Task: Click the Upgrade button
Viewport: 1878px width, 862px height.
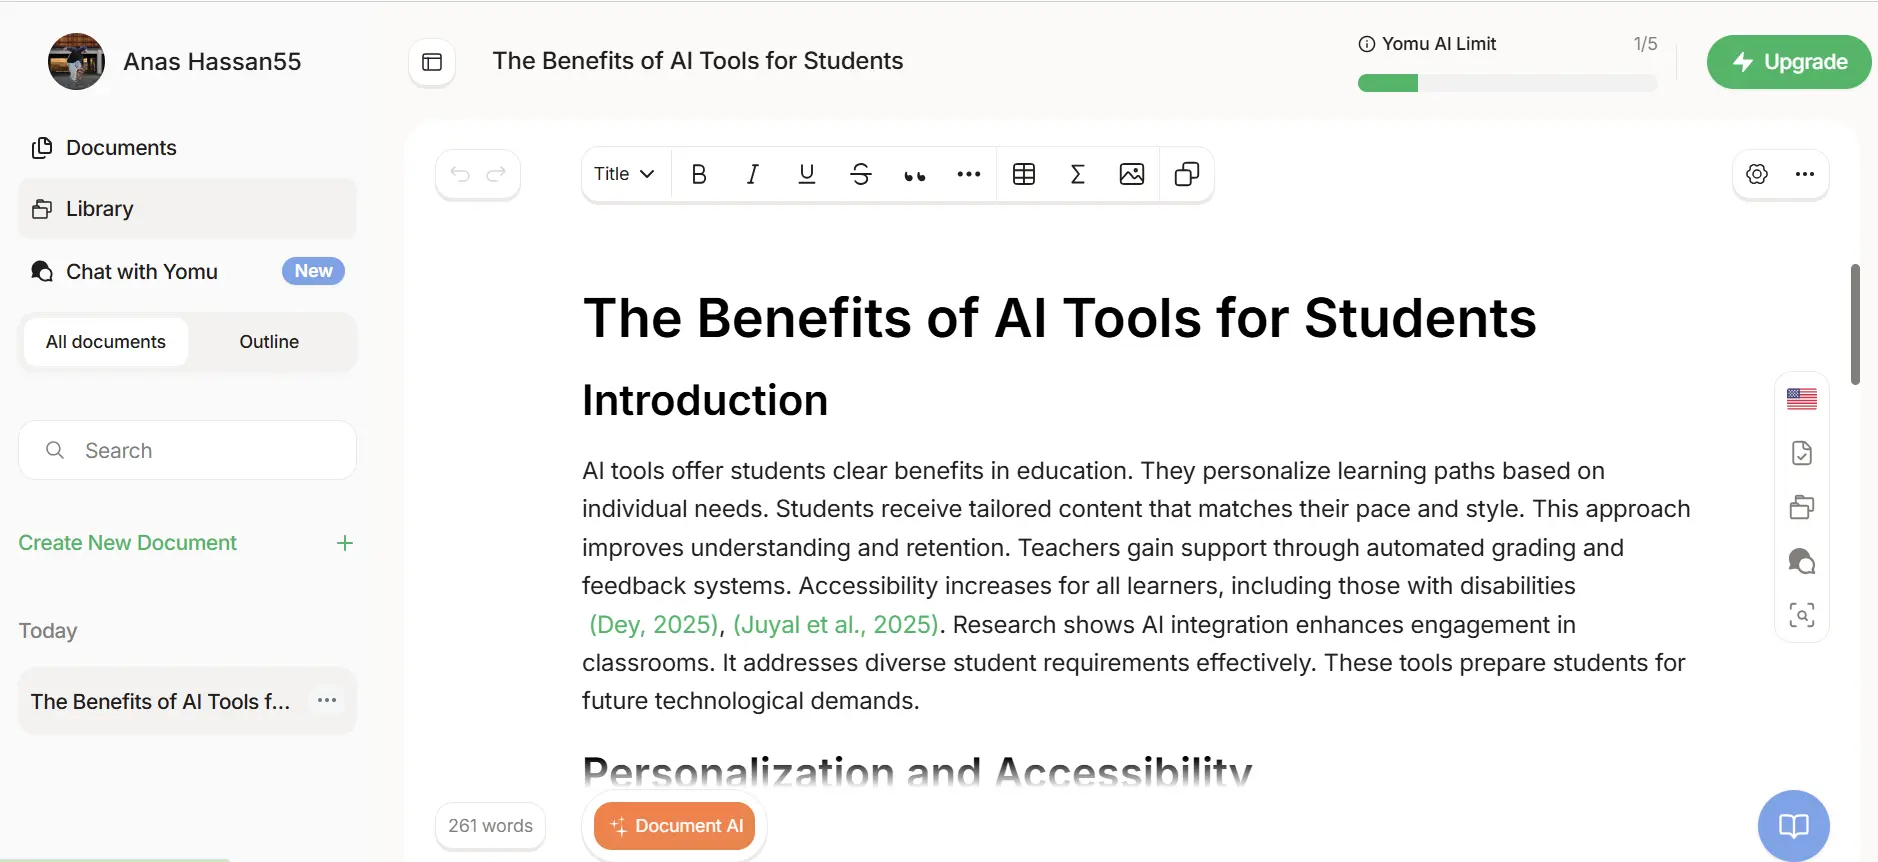Action: pyautogui.click(x=1789, y=62)
